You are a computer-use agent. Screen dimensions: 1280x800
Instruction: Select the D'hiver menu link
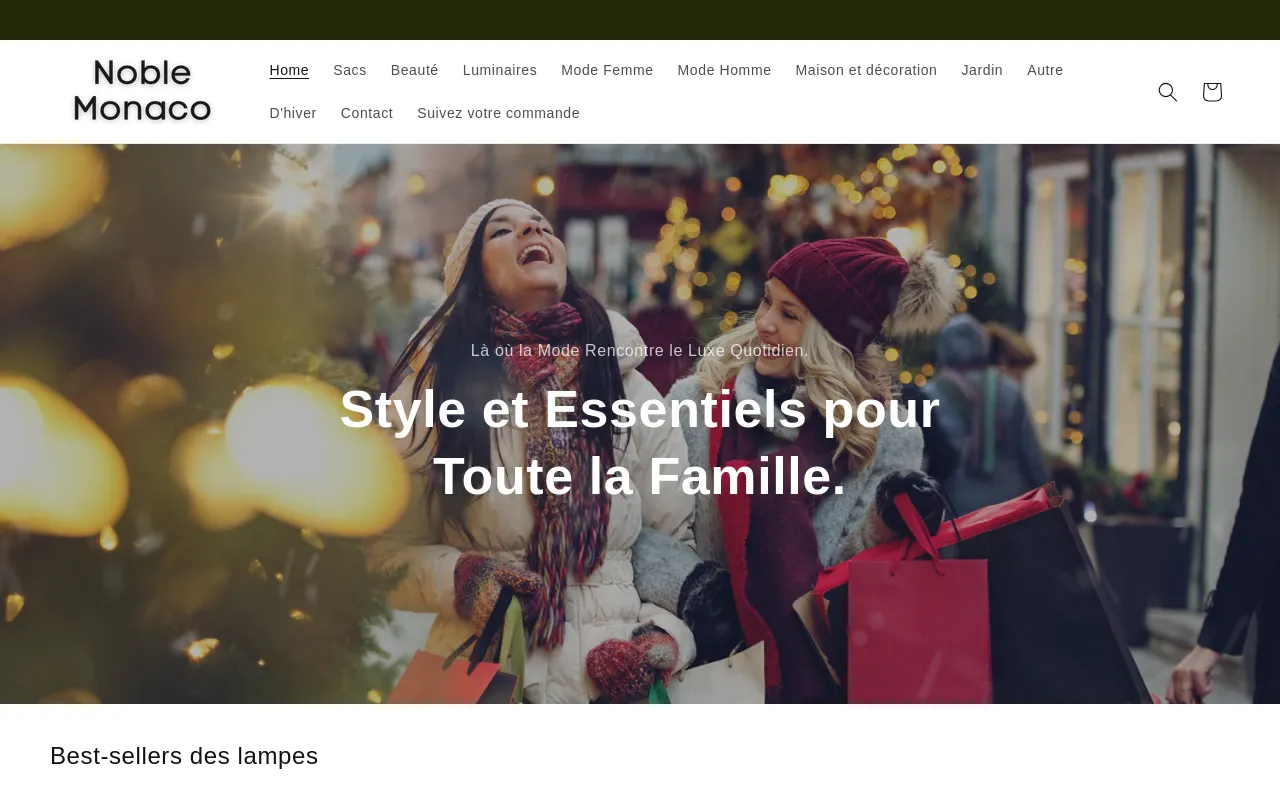point(293,113)
